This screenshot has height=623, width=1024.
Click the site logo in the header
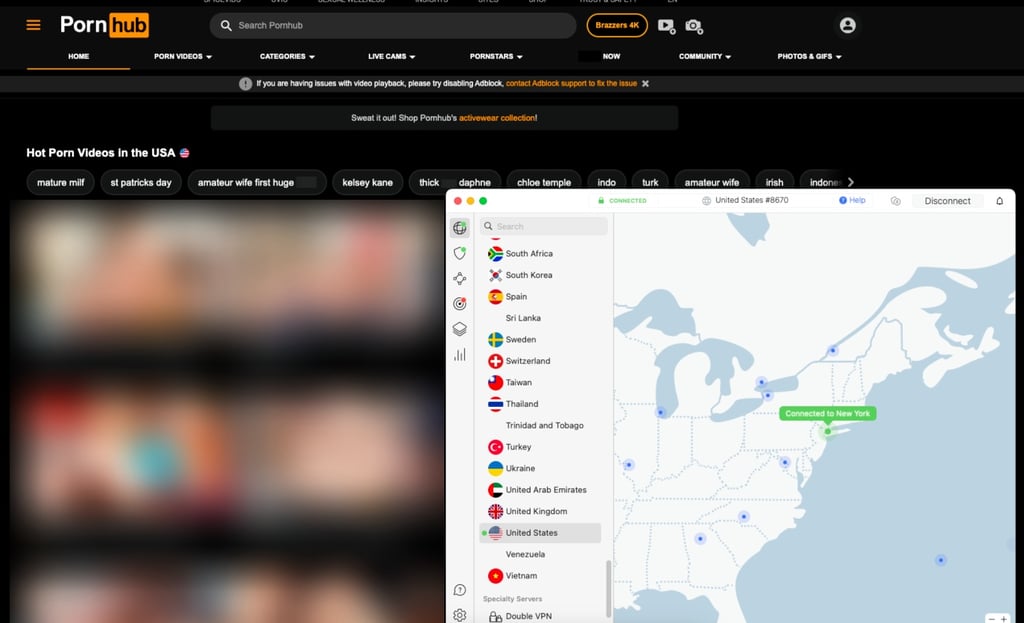pos(104,25)
